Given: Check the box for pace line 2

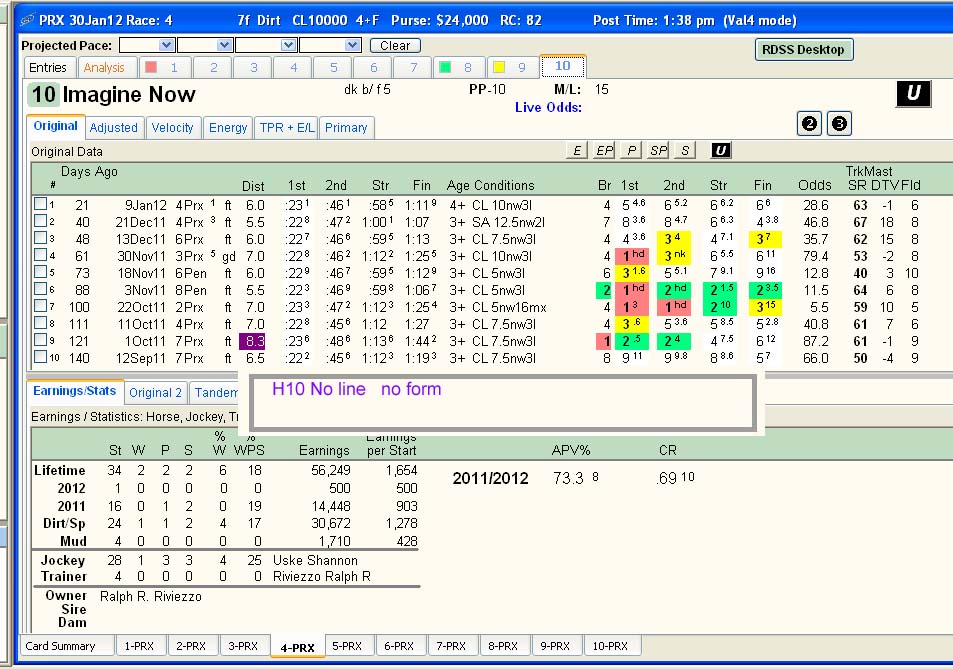Looking at the screenshot, I should pos(41,221).
